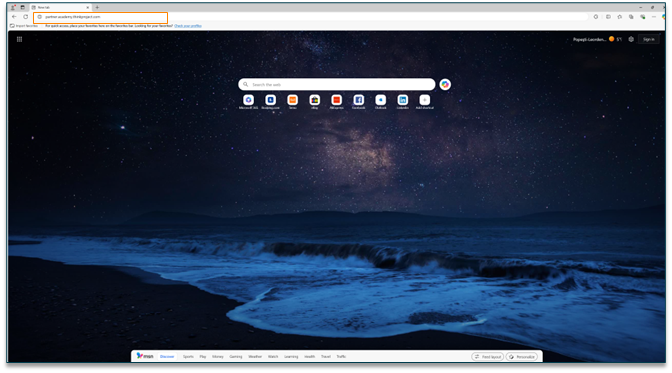
Task: Select the Money feed tab
Action: click(218, 357)
